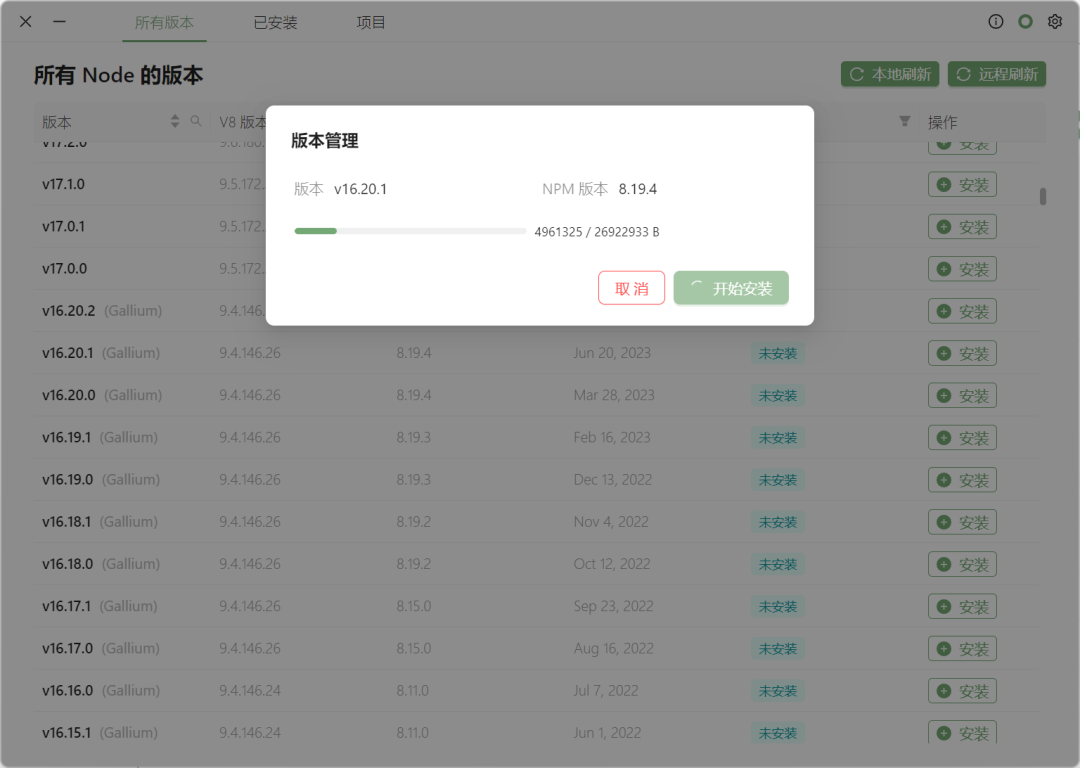
Task: Install Node v16.18.1
Action: click(962, 522)
